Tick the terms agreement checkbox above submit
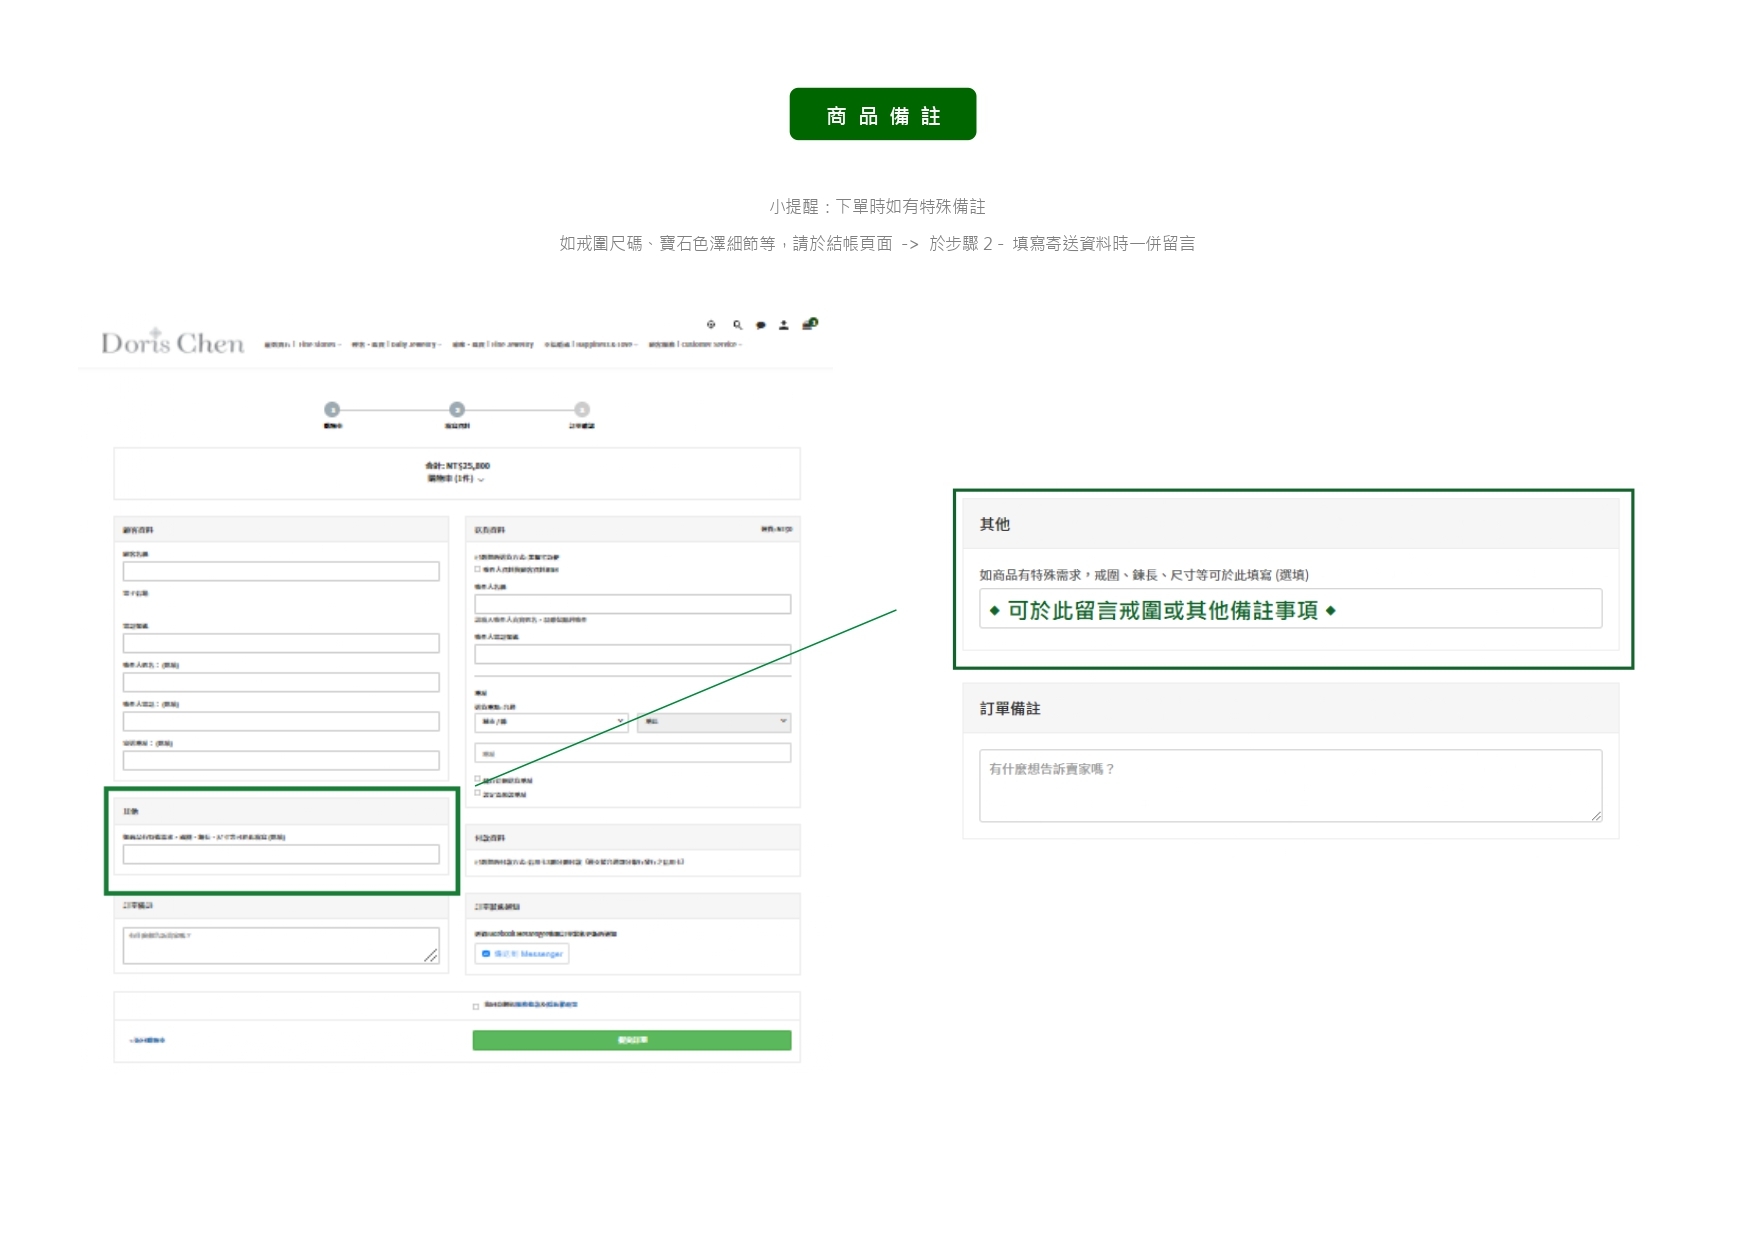Image resolution: width=1754 pixels, height=1241 pixels. click(x=476, y=1006)
